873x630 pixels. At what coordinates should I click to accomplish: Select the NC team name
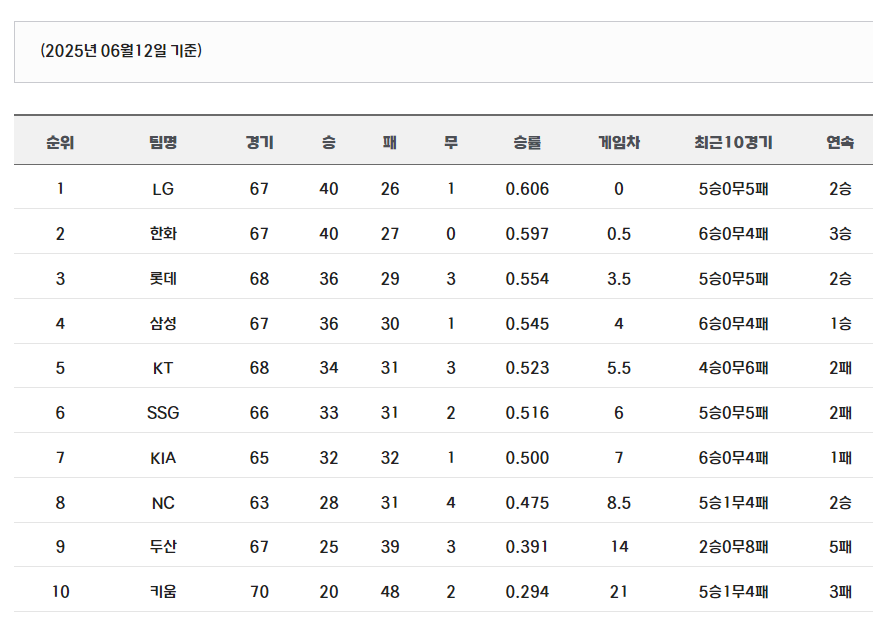point(163,503)
